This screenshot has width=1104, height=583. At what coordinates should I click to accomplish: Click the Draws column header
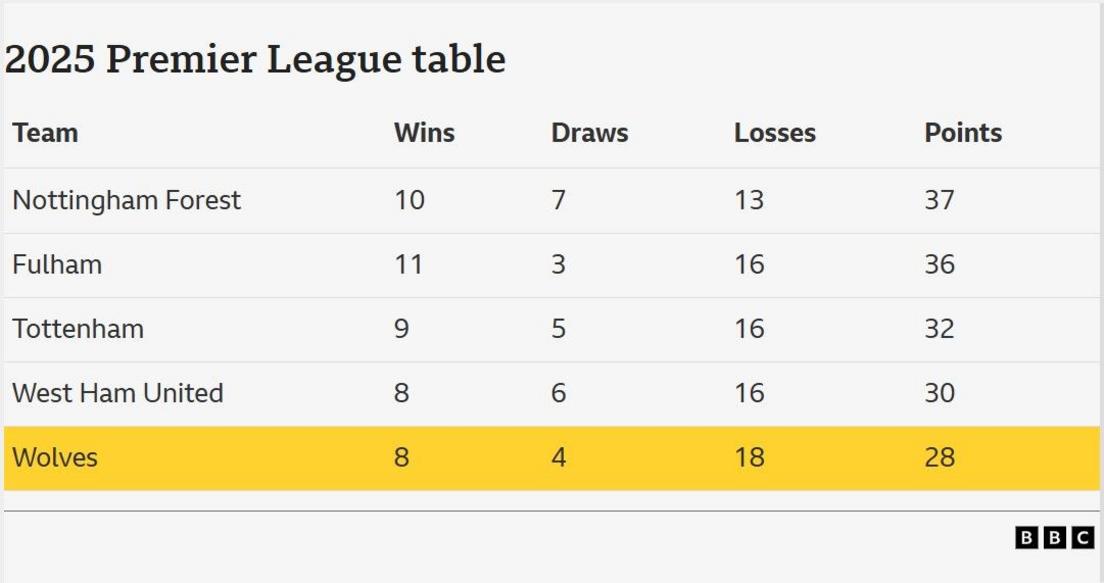[x=589, y=133]
